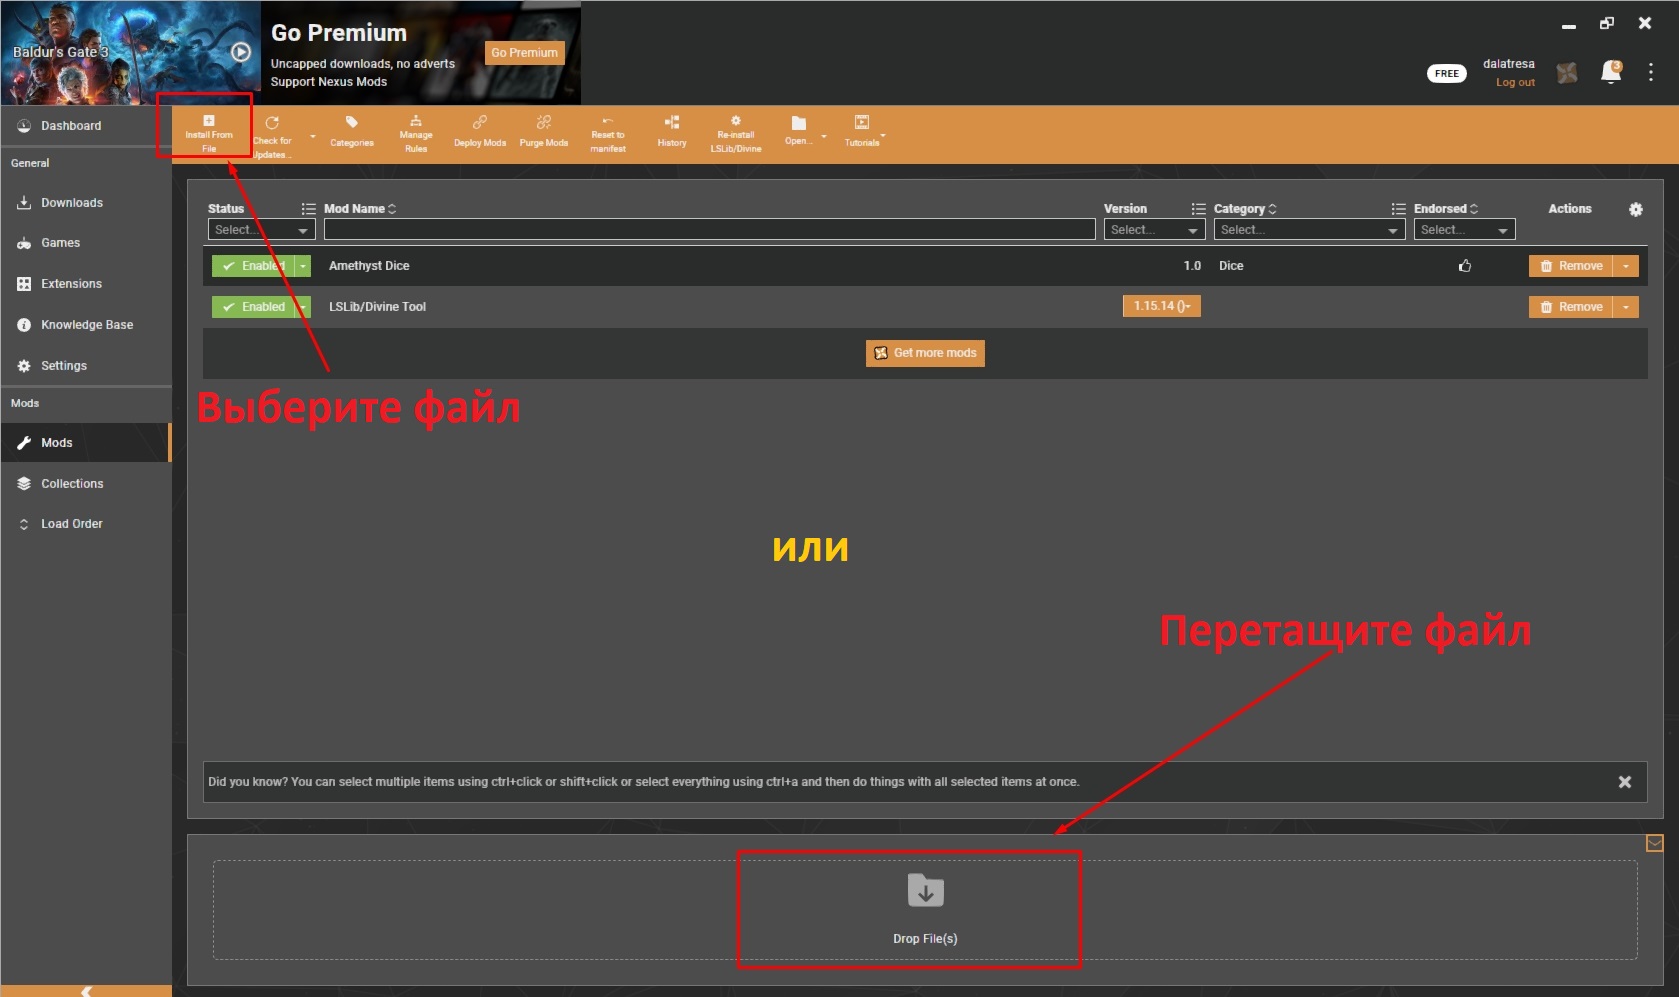
Task: Endorse Amethyst Dice with thumbs-up
Action: pyautogui.click(x=1465, y=266)
